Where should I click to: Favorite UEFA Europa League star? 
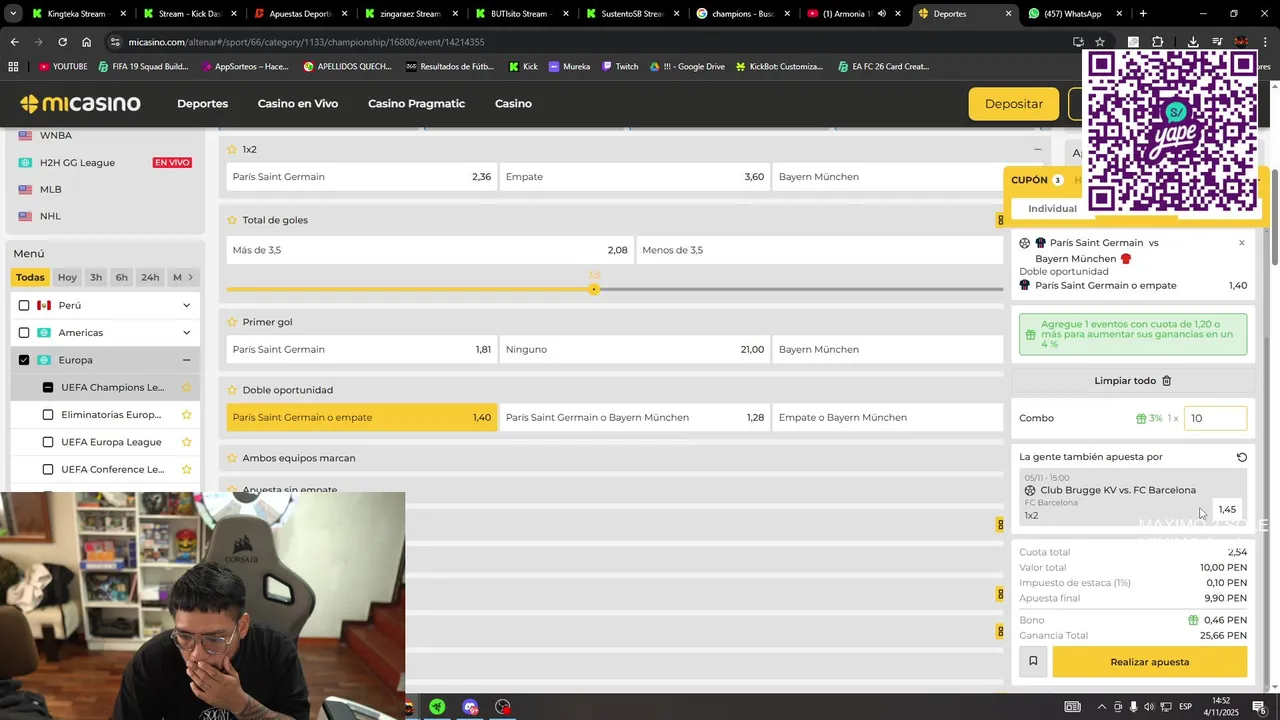click(x=186, y=442)
